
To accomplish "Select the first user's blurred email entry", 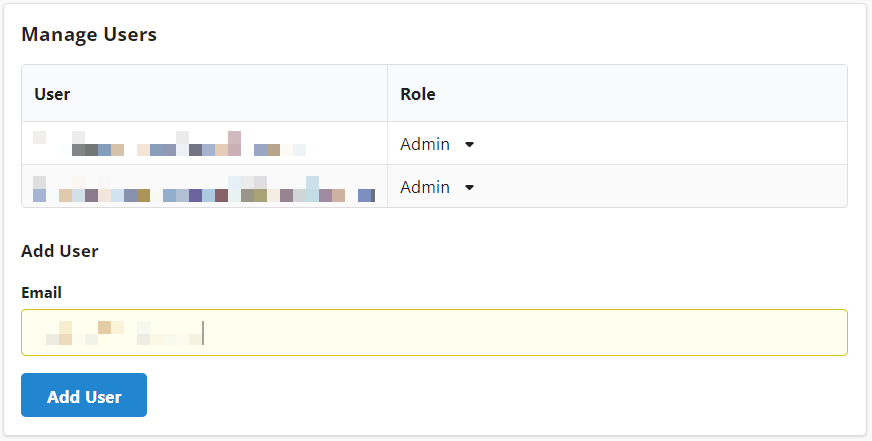I will tap(170, 144).
